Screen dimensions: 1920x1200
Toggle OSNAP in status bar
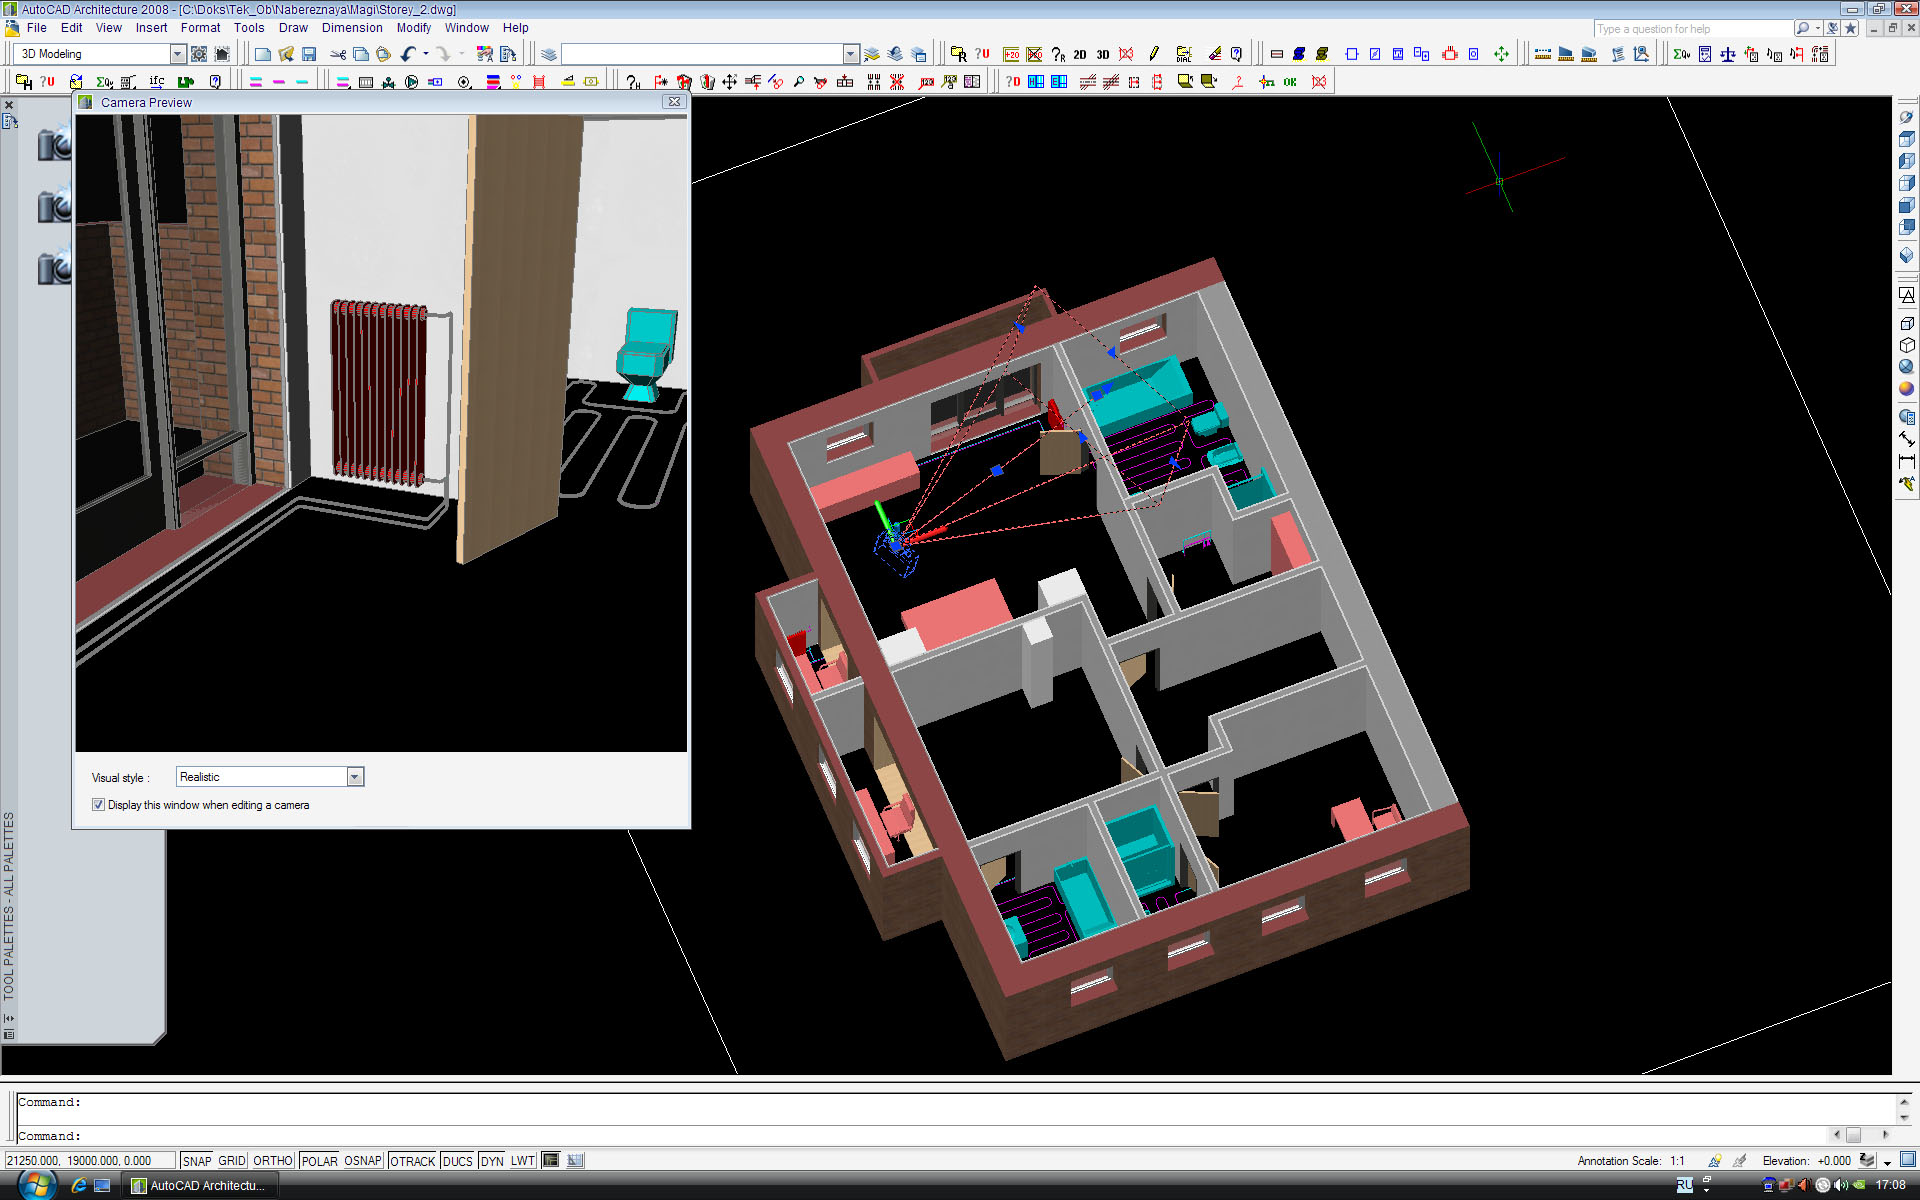click(x=362, y=1161)
